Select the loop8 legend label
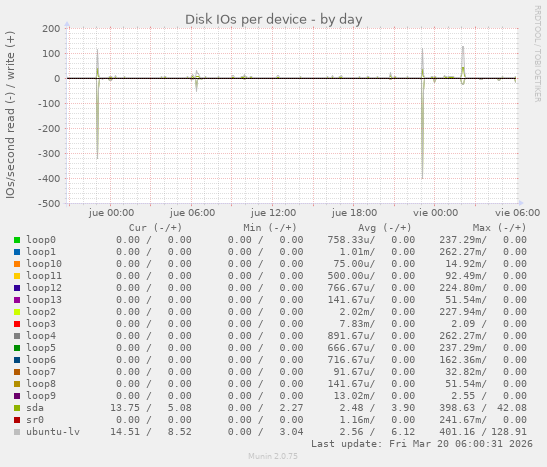 click(41, 384)
